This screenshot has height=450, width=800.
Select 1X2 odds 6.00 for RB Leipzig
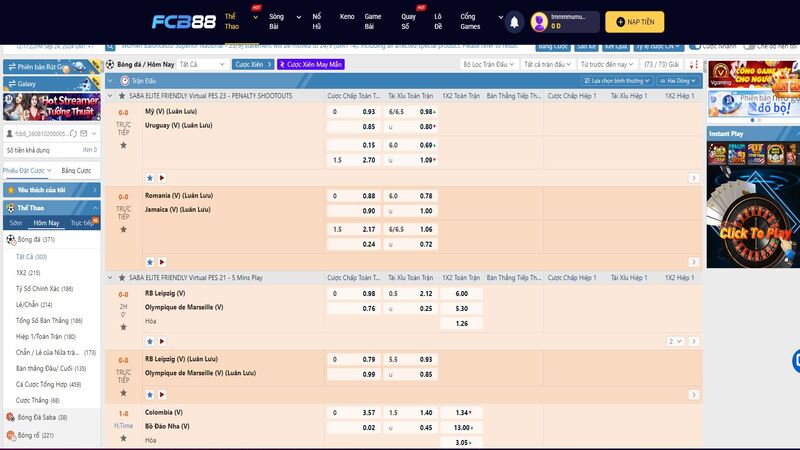click(461, 294)
